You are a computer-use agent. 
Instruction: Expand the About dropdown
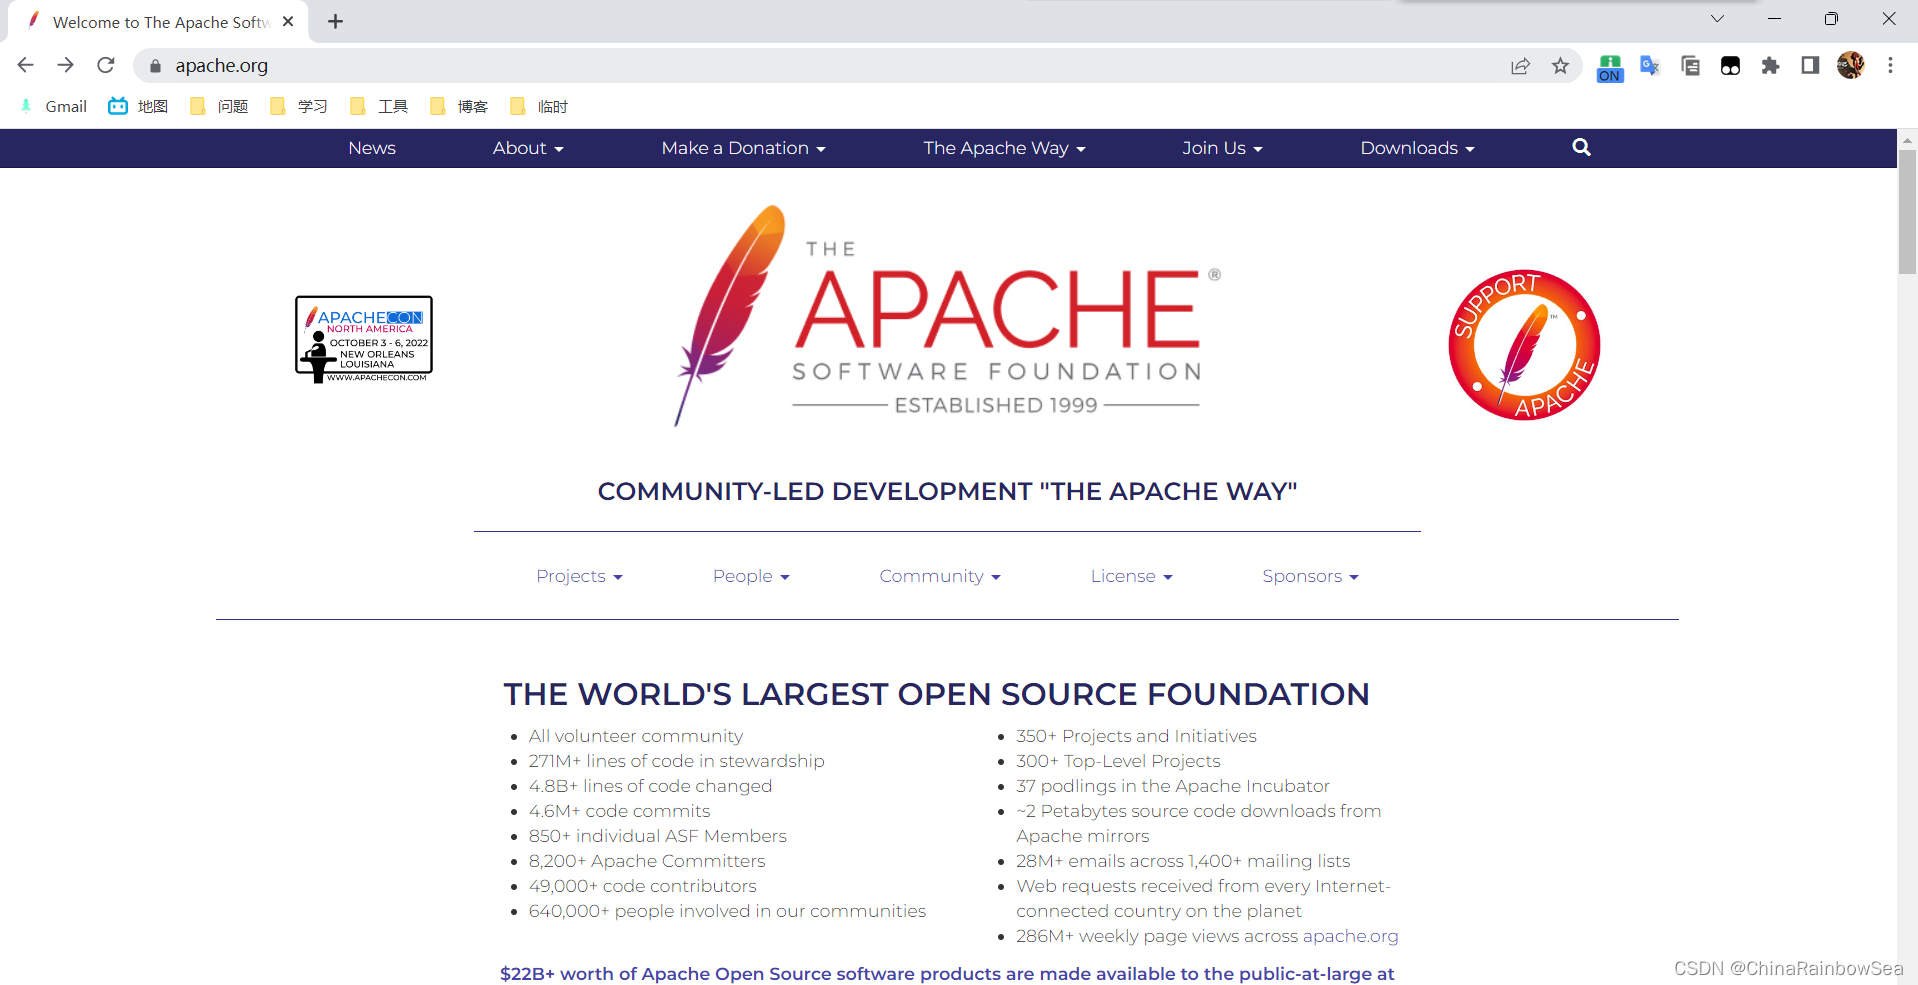(528, 148)
